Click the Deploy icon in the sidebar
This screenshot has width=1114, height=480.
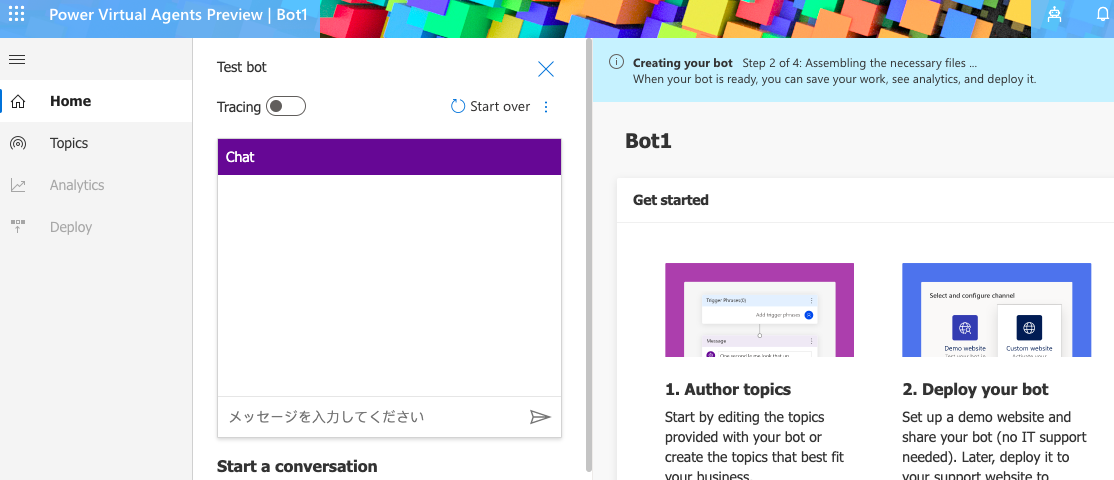pyautogui.click(x=18, y=227)
